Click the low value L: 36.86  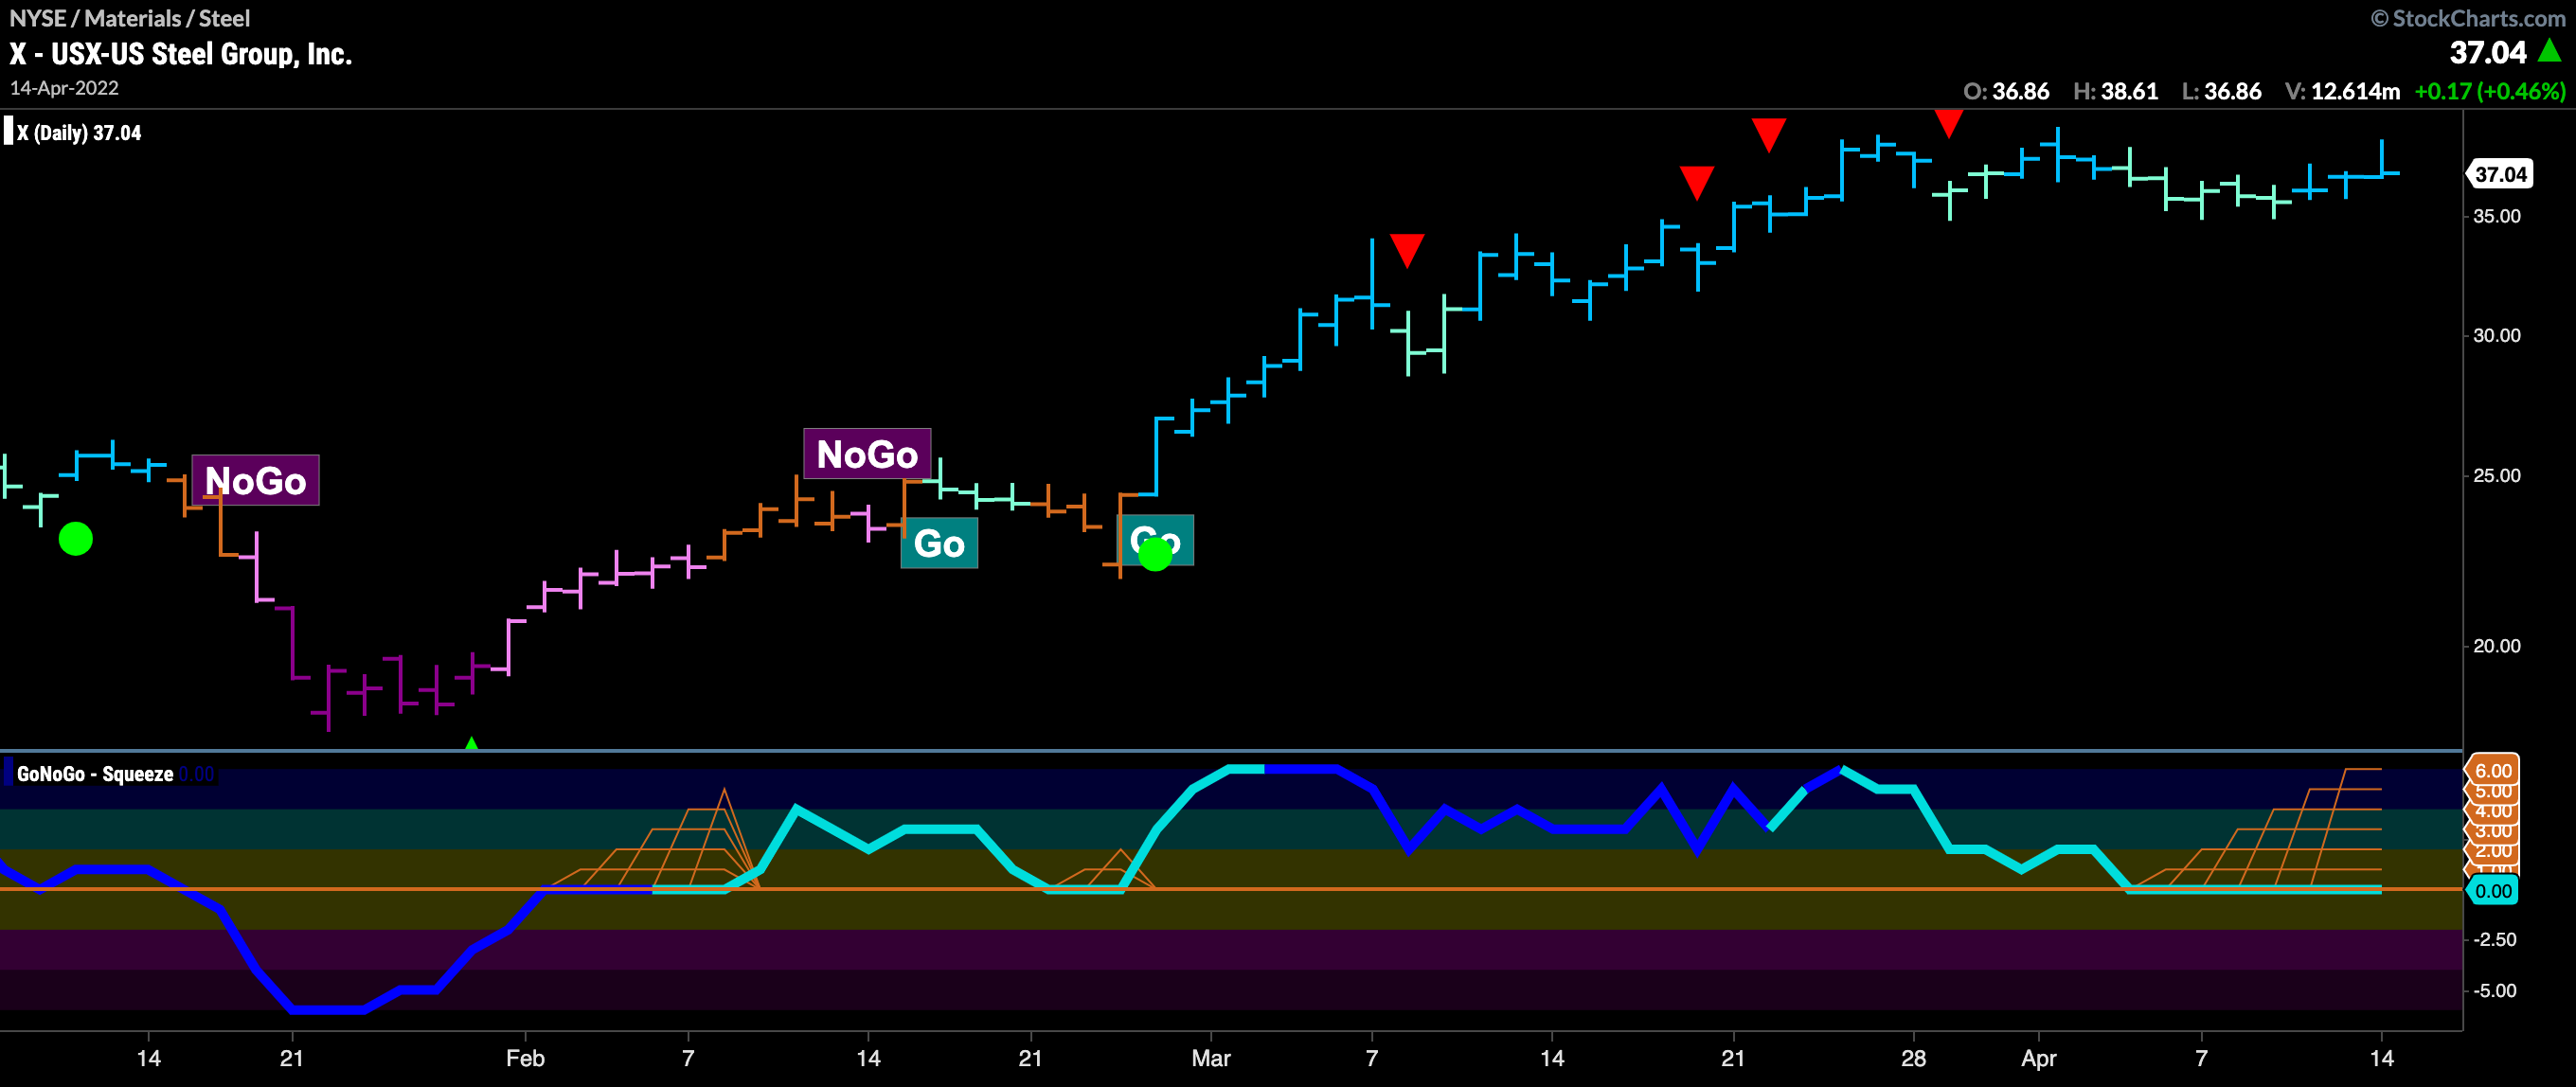click(2221, 91)
